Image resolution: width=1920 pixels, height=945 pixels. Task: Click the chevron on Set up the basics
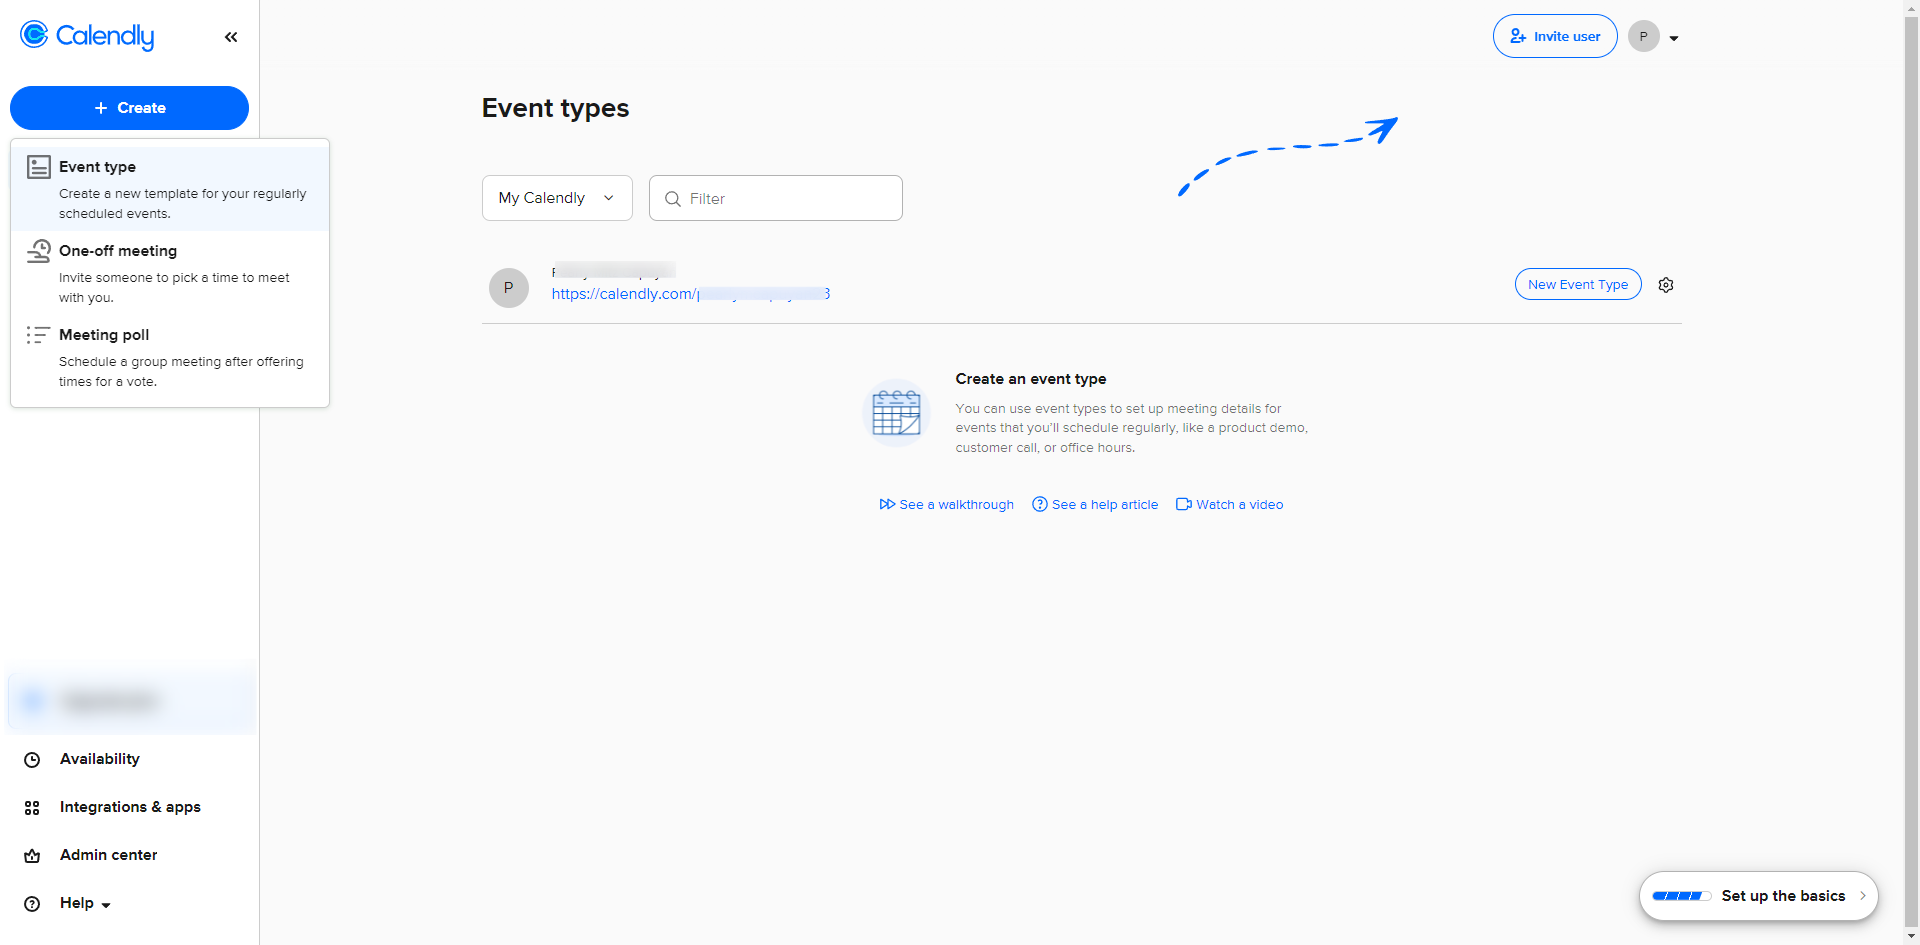(1863, 896)
